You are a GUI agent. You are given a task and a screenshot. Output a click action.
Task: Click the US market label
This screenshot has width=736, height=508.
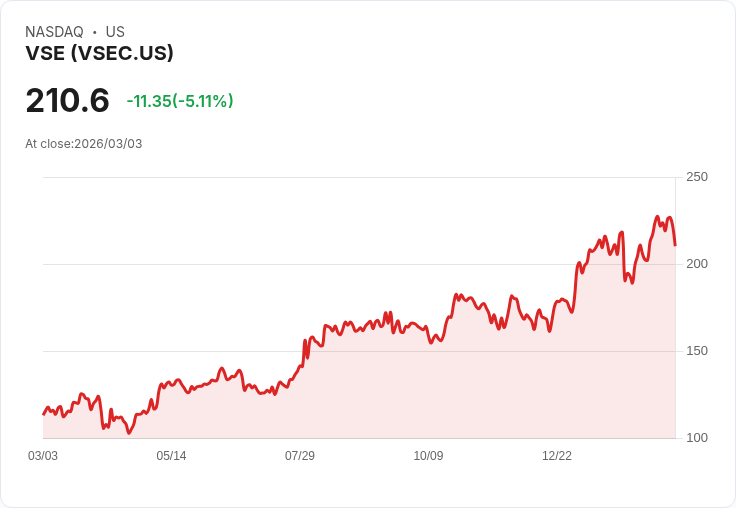pos(115,32)
